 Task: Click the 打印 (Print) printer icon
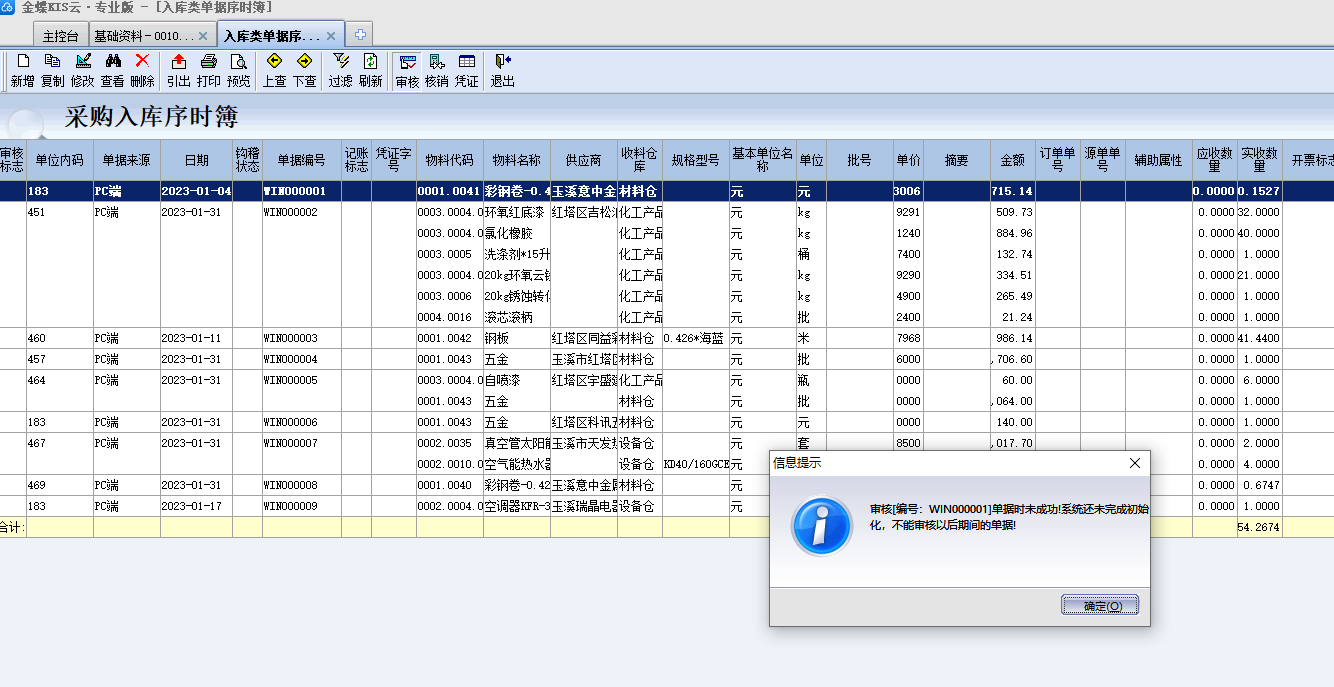tap(209, 70)
